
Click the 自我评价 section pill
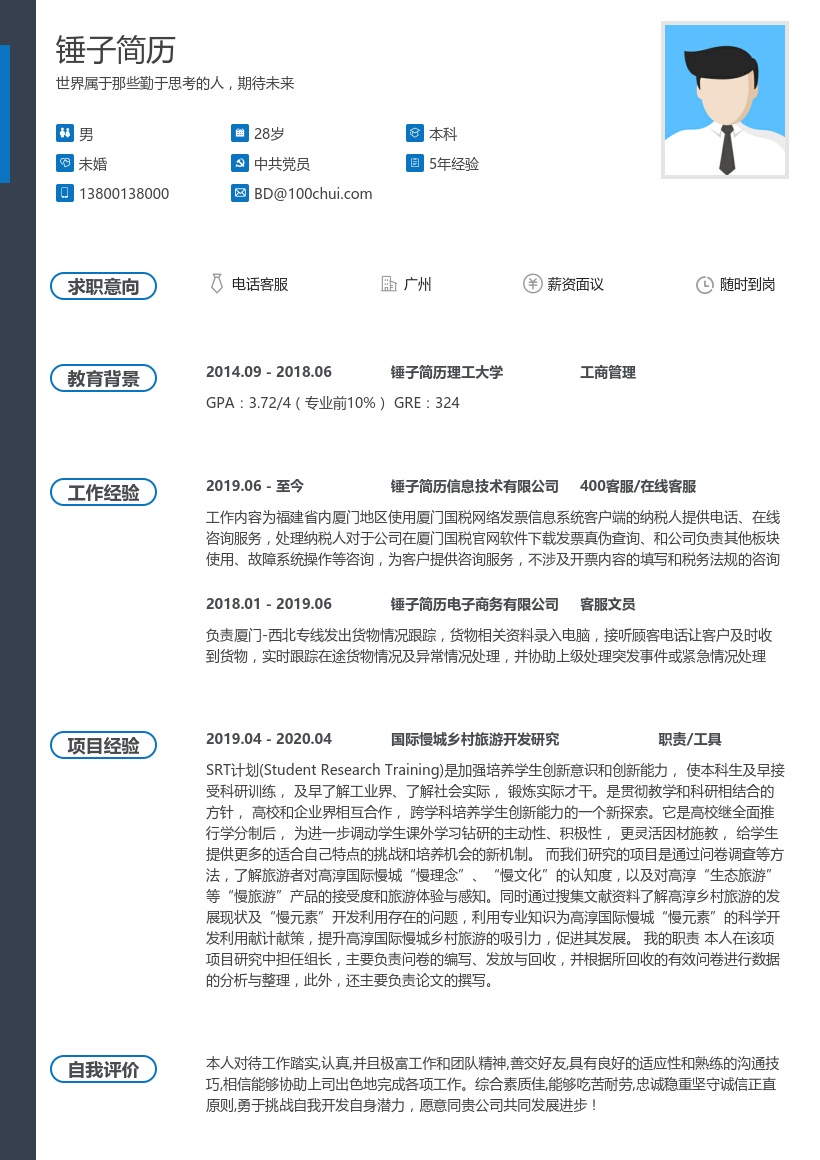tap(103, 1069)
